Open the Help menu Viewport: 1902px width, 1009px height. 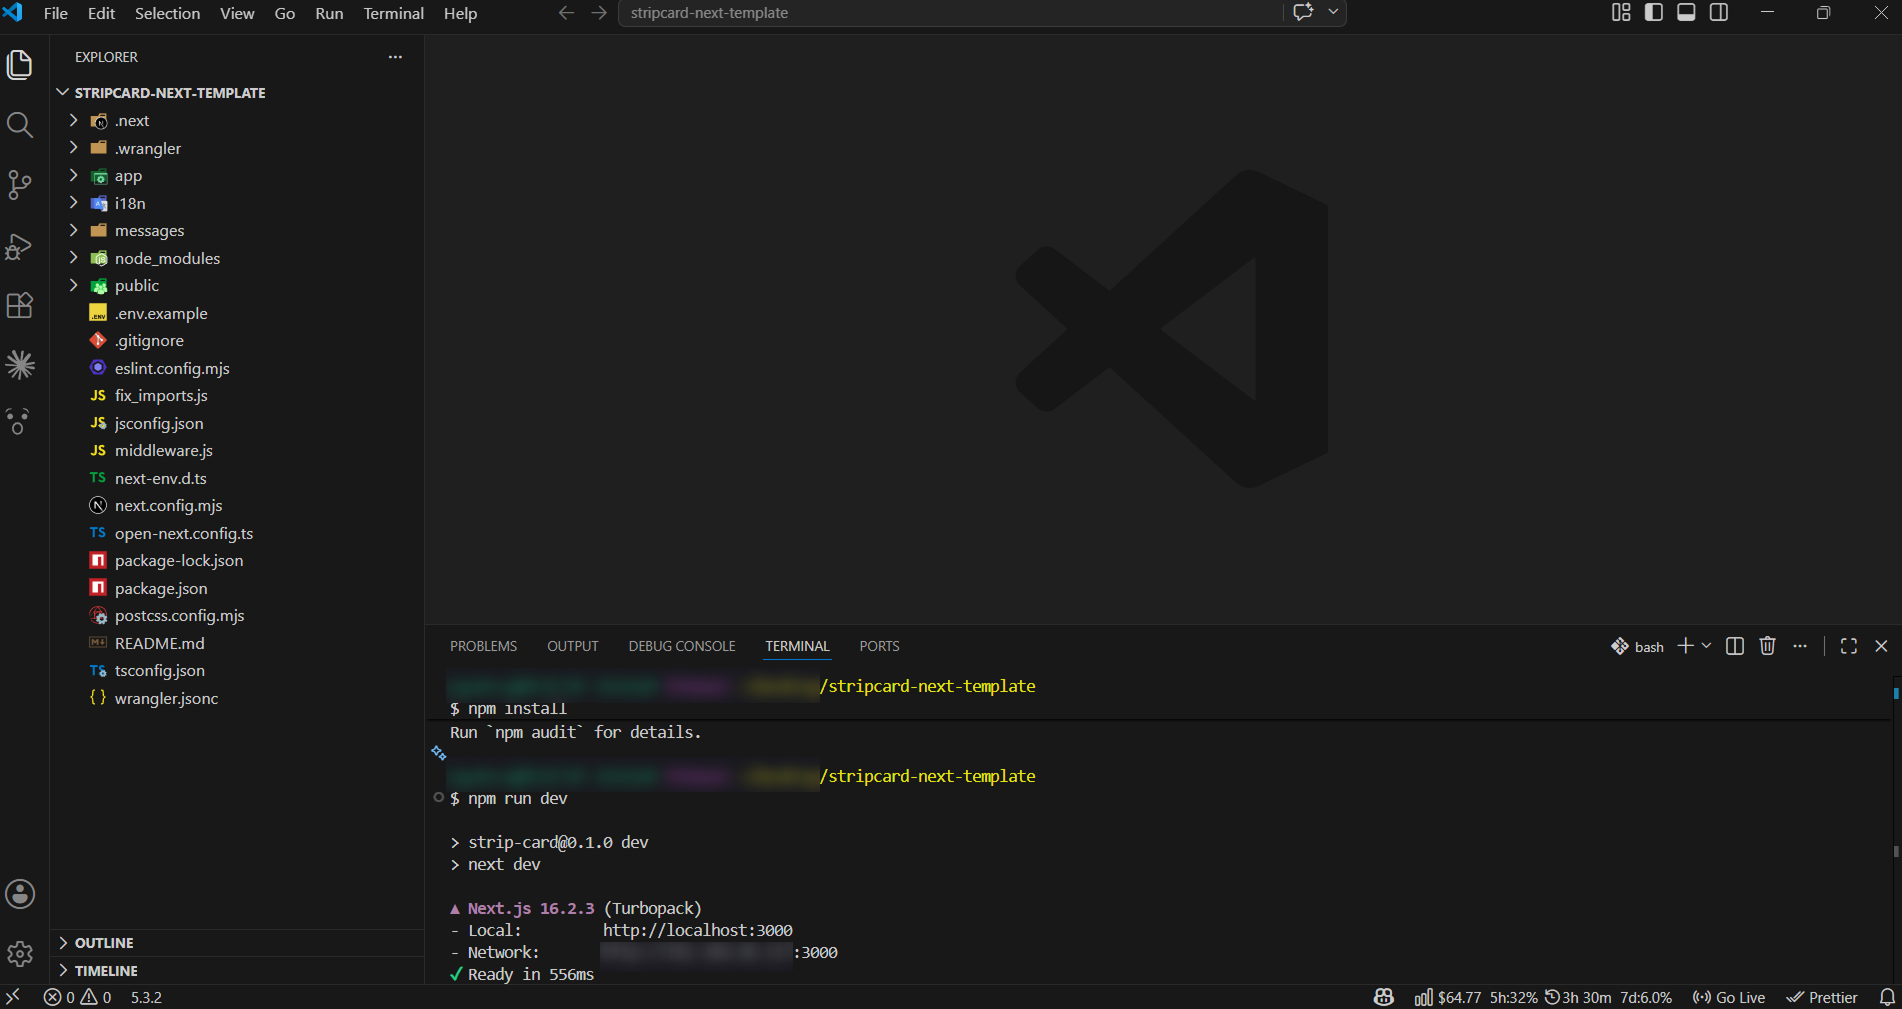click(460, 13)
